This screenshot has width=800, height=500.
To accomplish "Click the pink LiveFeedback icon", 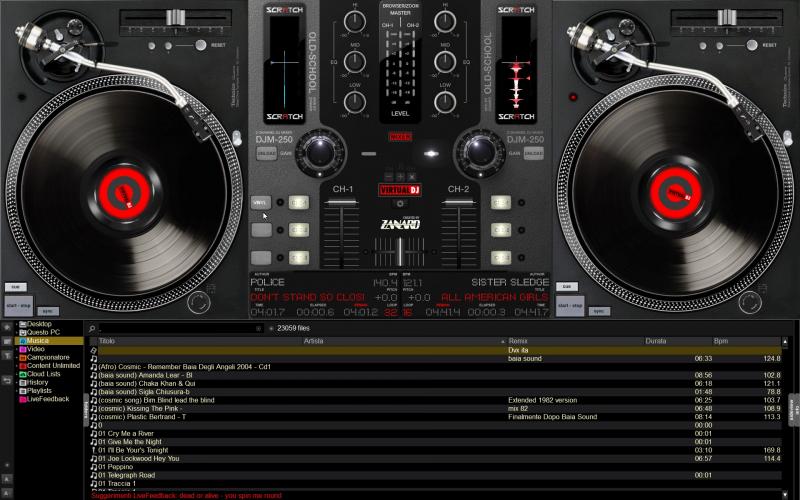I will click(22, 399).
